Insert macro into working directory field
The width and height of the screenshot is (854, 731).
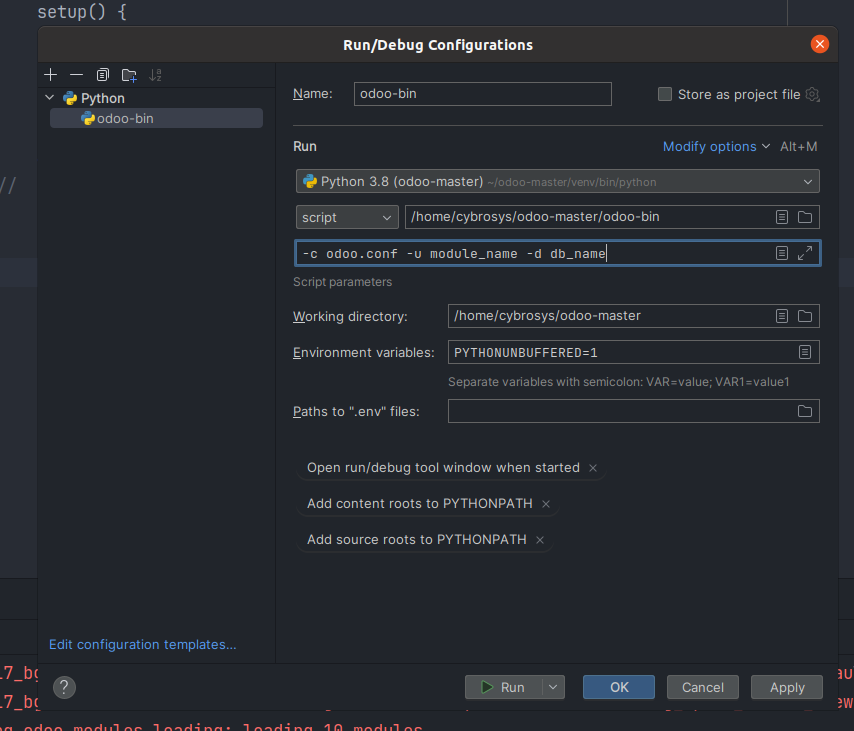click(782, 316)
